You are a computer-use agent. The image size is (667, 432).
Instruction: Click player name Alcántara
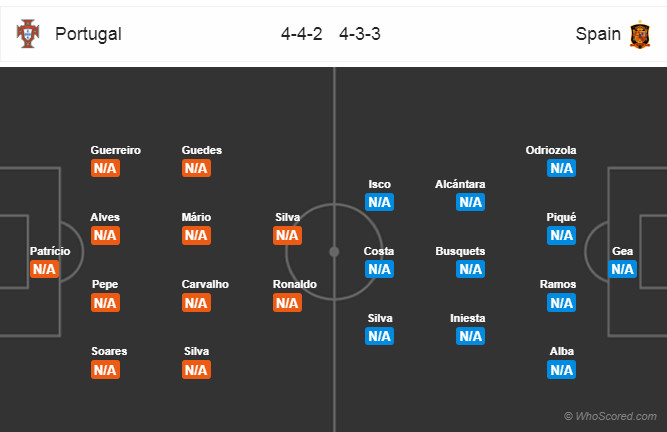(x=460, y=184)
